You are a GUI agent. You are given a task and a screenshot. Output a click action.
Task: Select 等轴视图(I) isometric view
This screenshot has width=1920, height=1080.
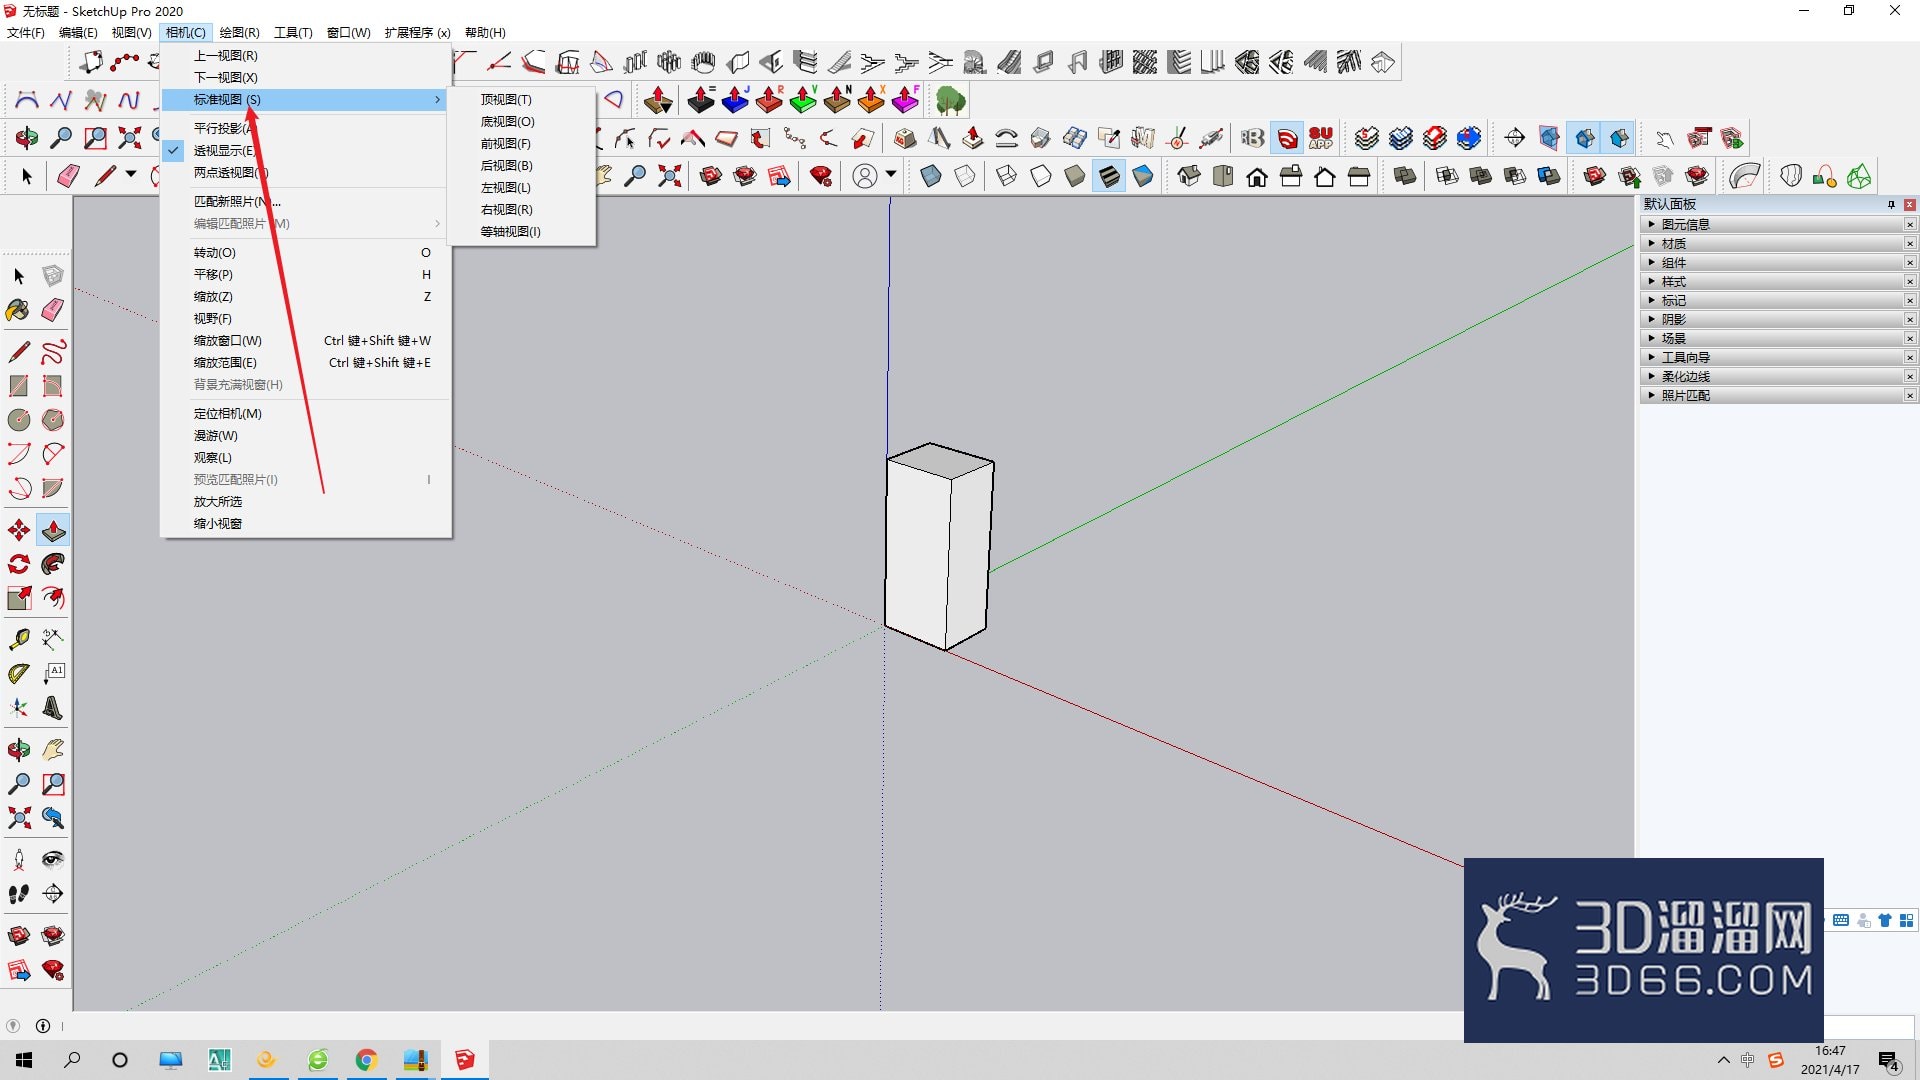521,231
